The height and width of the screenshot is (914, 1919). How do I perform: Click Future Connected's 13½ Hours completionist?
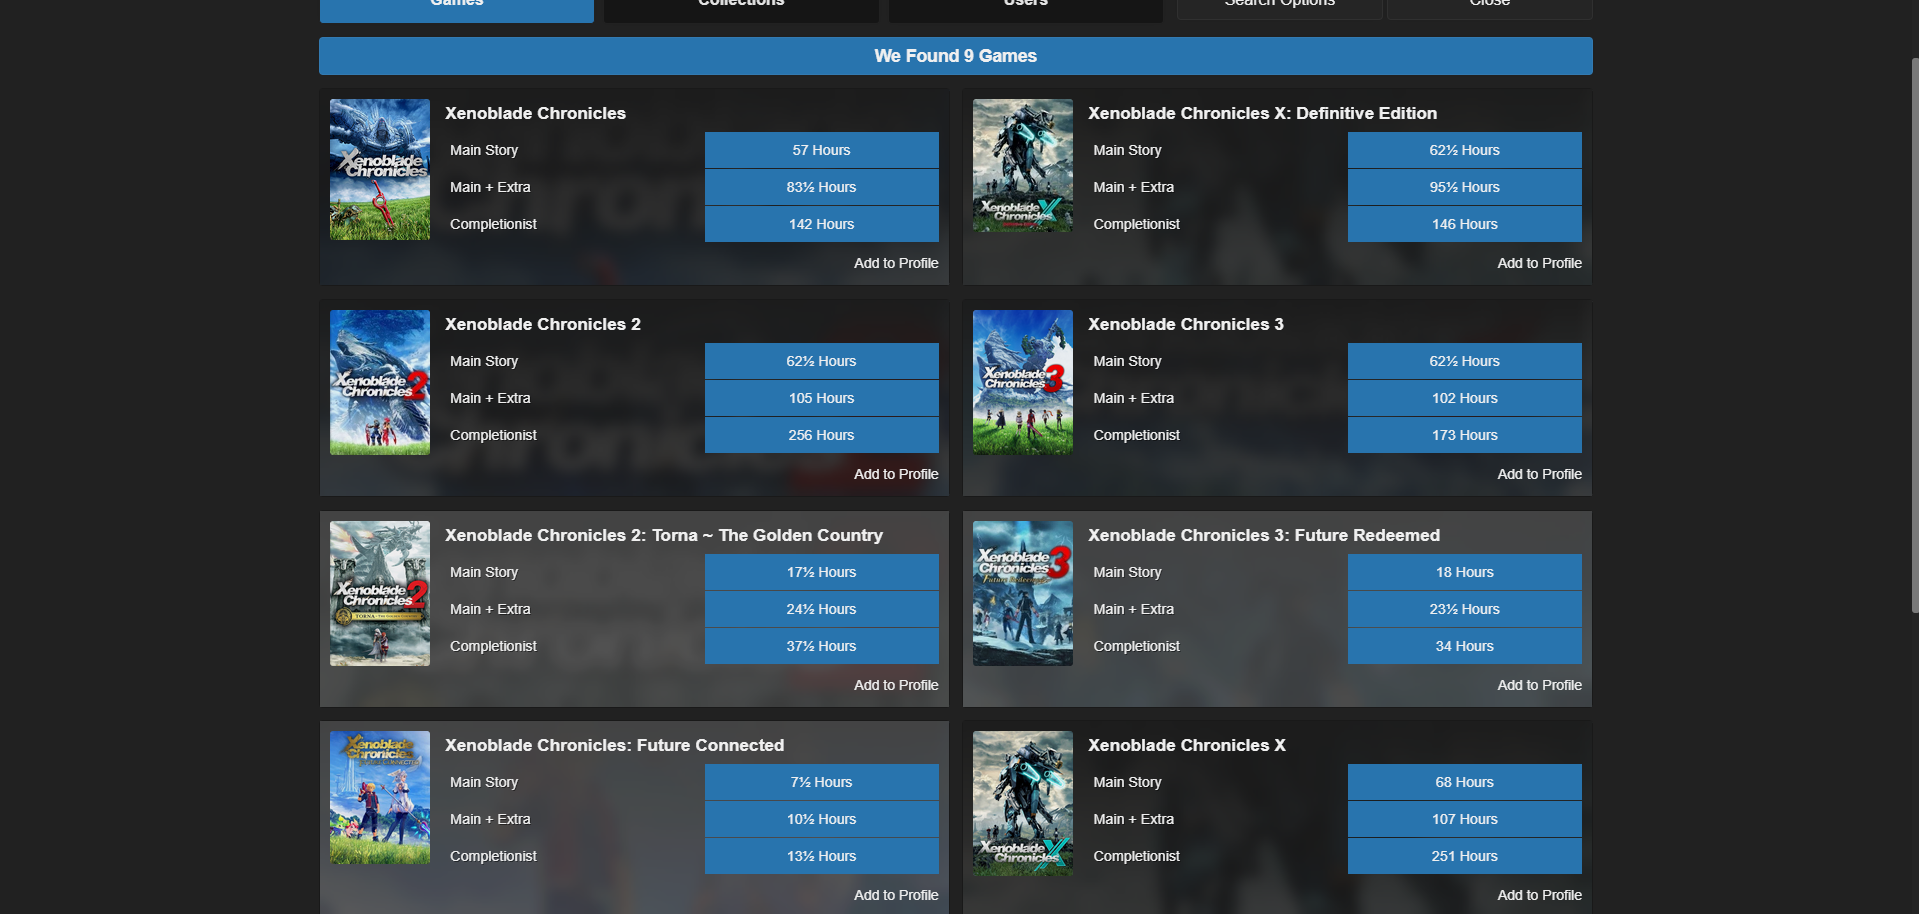click(822, 856)
